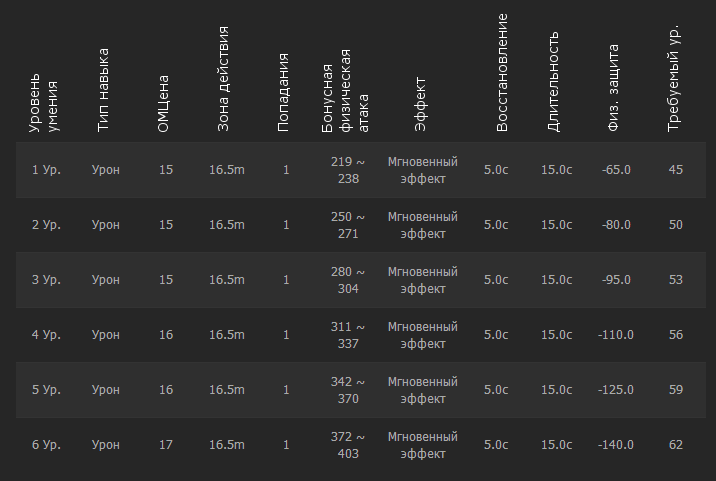Image resolution: width=716 pixels, height=481 pixels.
Task: Select the MP cost value '17'
Action: click(x=166, y=445)
